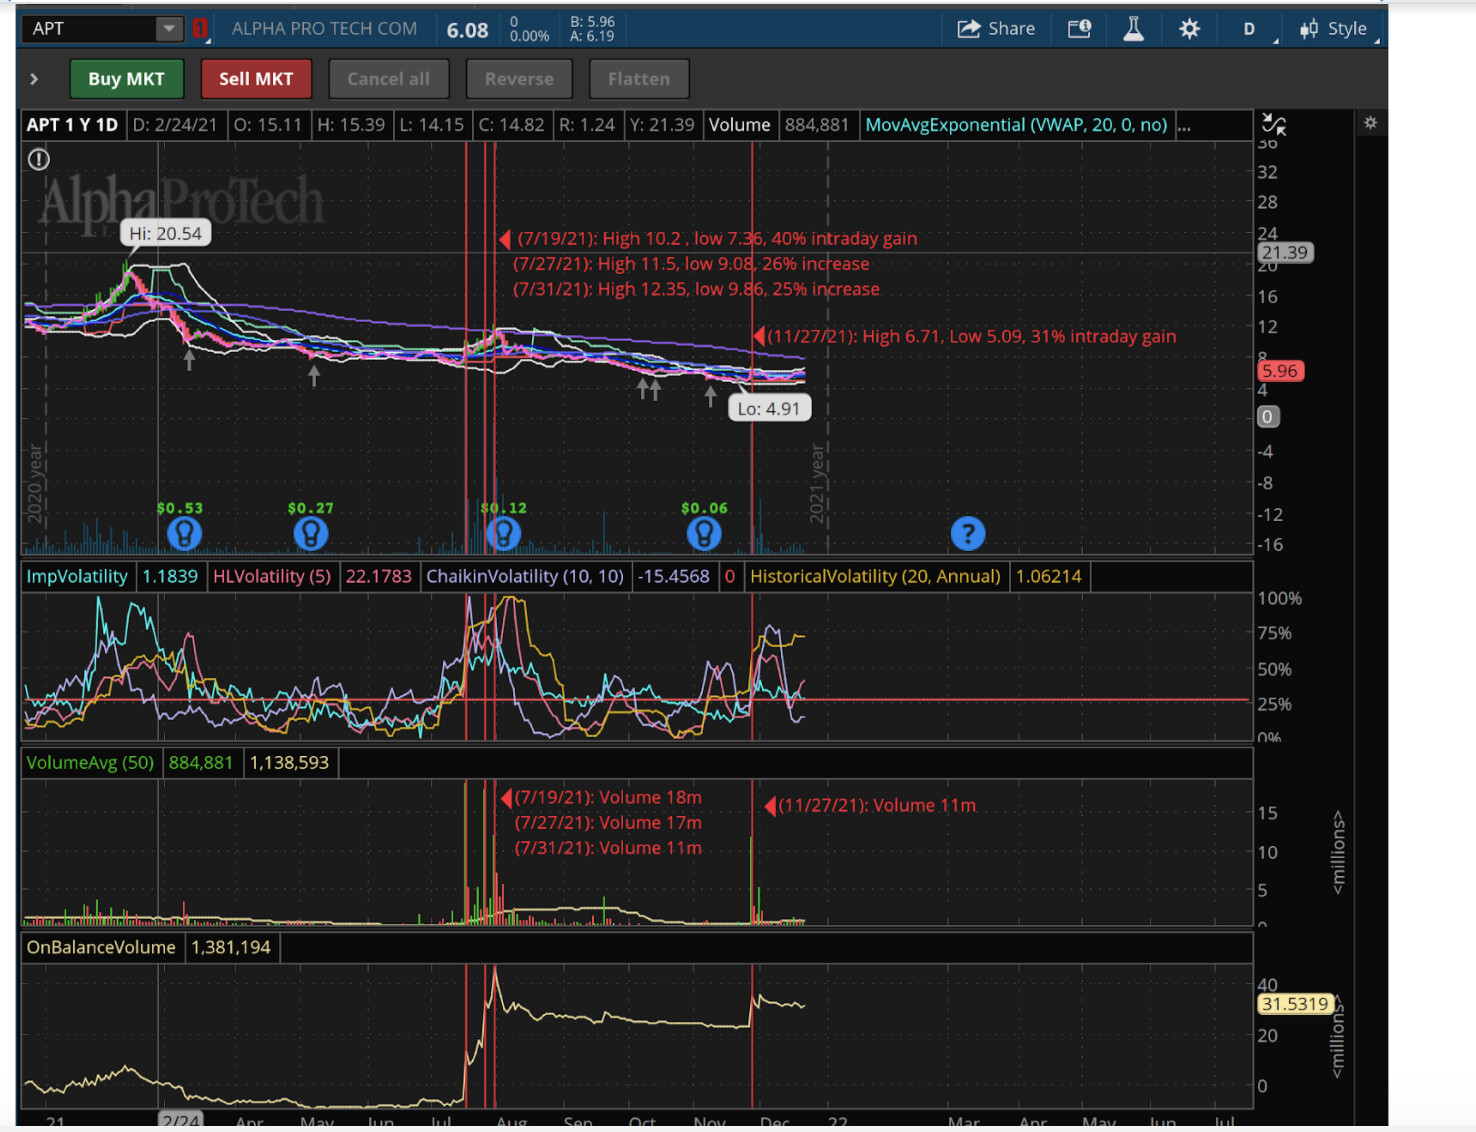This screenshot has height=1132, width=1476.
Task: Click the VolumeAvg (50) study label
Action: (x=90, y=762)
